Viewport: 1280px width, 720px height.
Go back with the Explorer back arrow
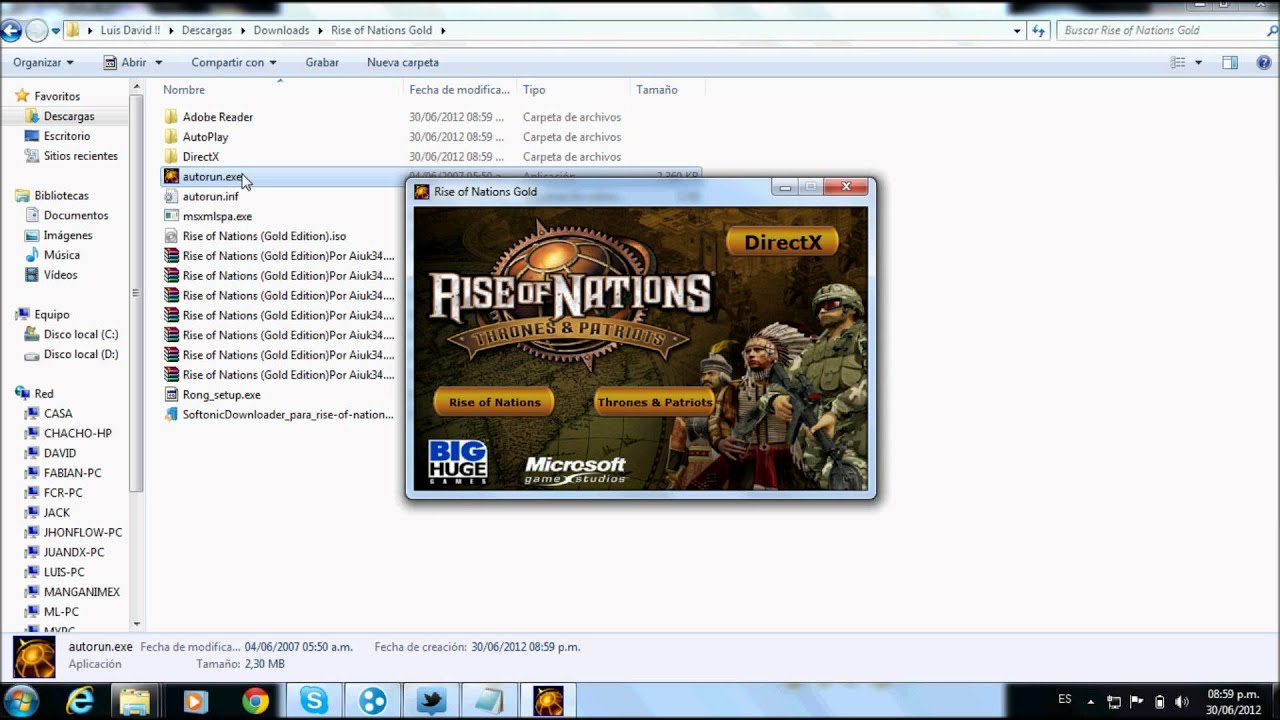click(x=12, y=30)
